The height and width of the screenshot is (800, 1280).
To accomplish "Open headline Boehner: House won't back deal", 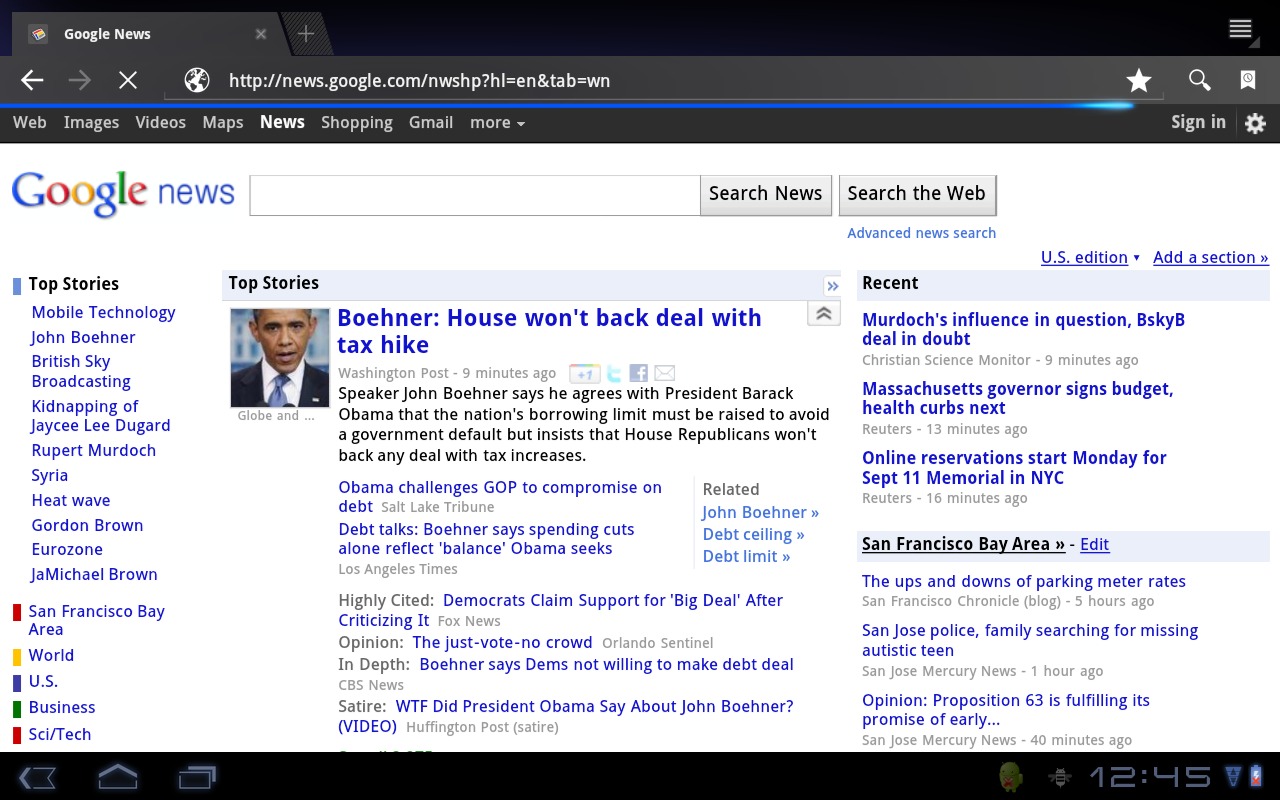I will [550, 331].
